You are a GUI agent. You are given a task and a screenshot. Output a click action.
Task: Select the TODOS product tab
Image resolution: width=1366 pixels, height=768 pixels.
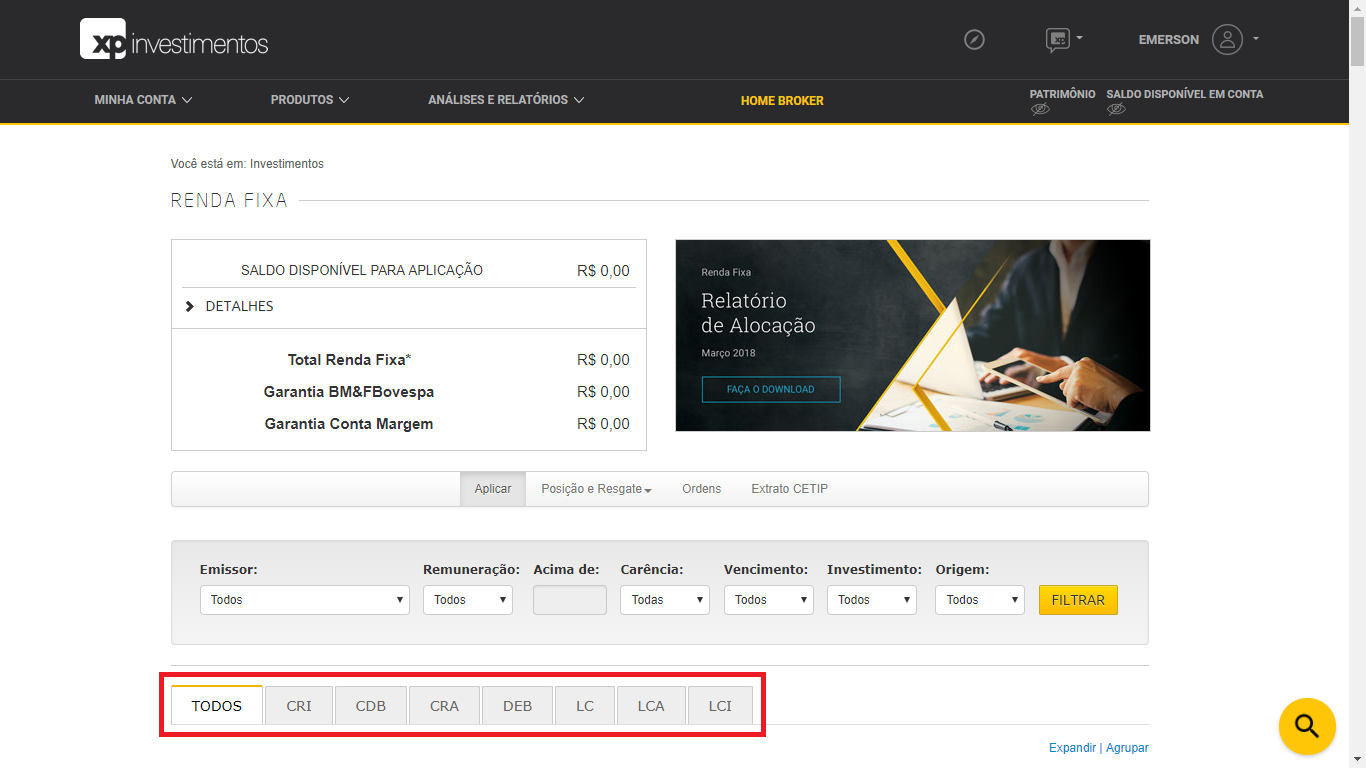(217, 705)
